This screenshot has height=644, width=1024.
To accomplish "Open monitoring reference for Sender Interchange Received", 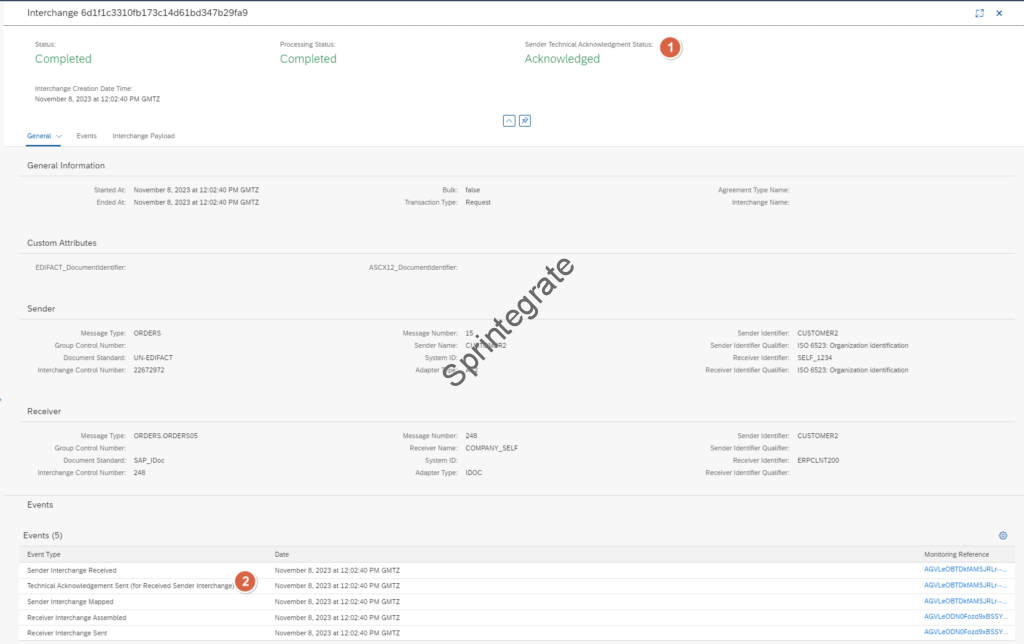I will [x=964, y=570].
